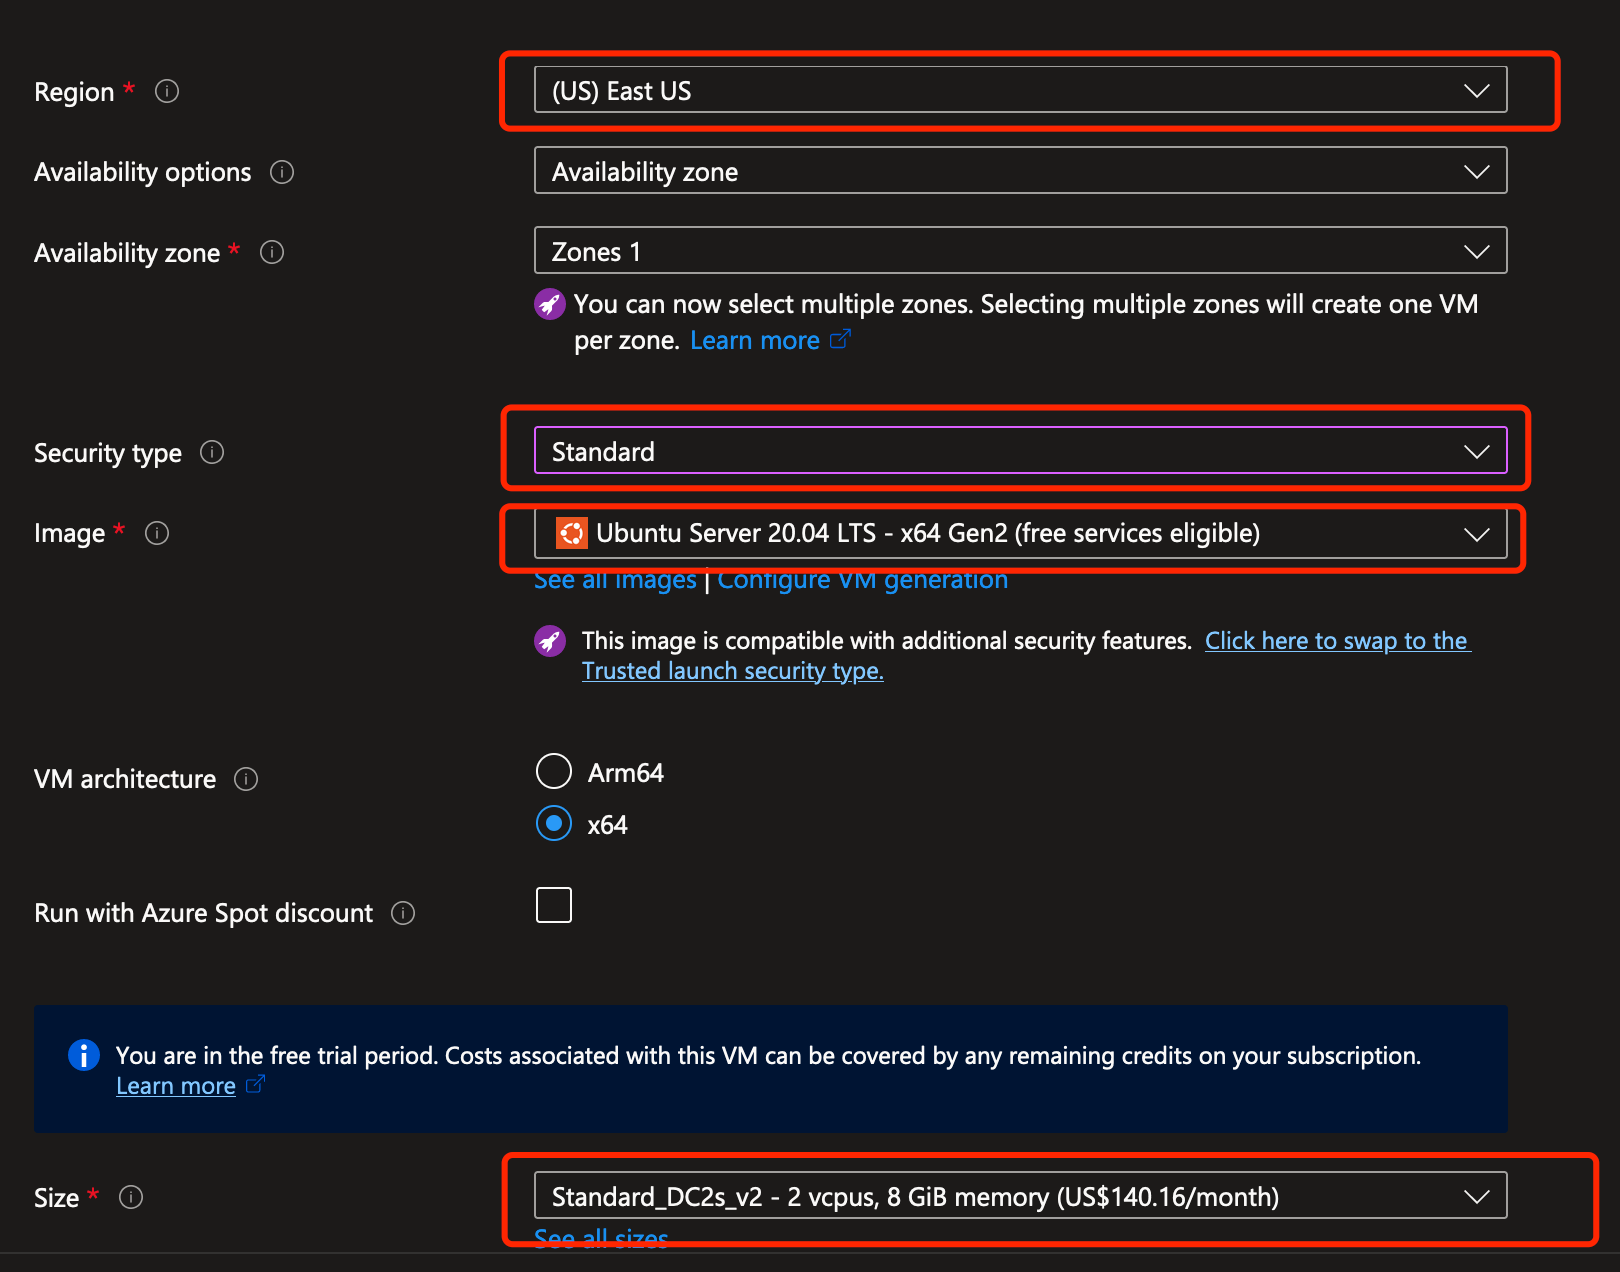The image size is (1620, 1272).
Task: Open the Zones 1 availability zone dropdown
Action: (1020, 251)
